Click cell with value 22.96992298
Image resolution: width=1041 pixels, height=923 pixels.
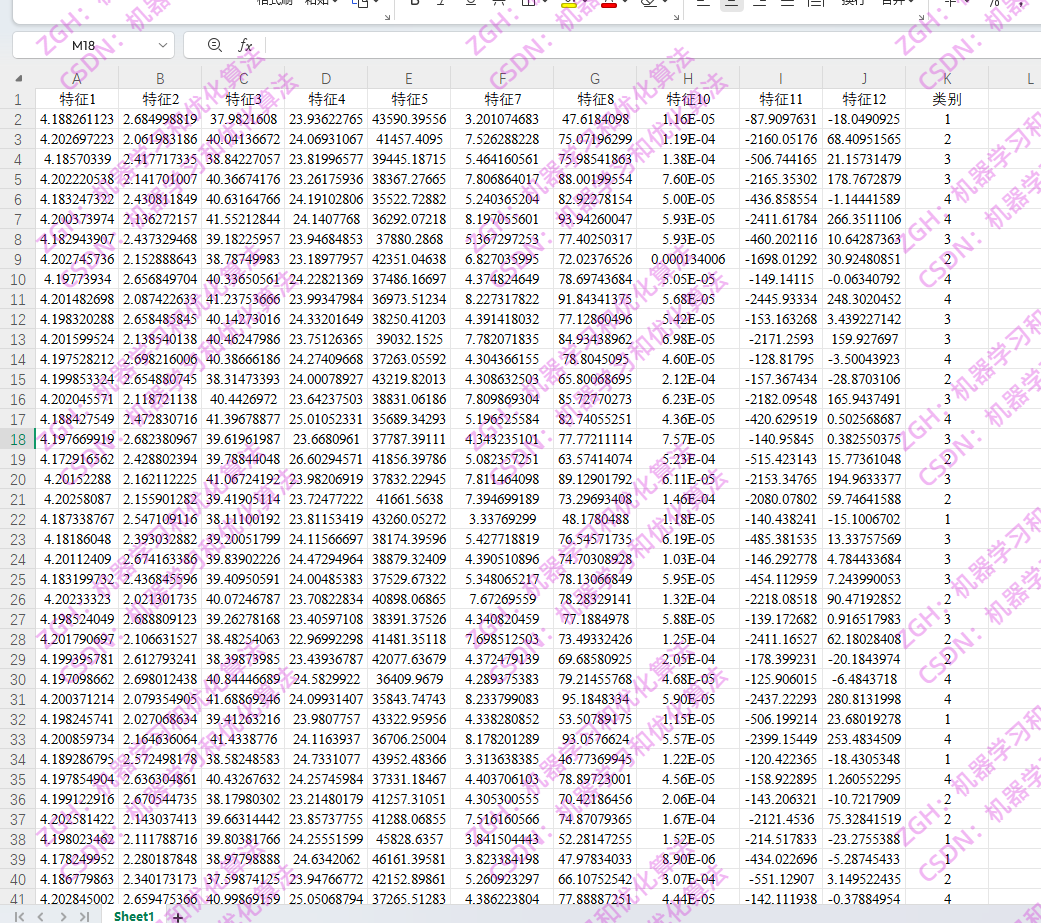(326, 639)
